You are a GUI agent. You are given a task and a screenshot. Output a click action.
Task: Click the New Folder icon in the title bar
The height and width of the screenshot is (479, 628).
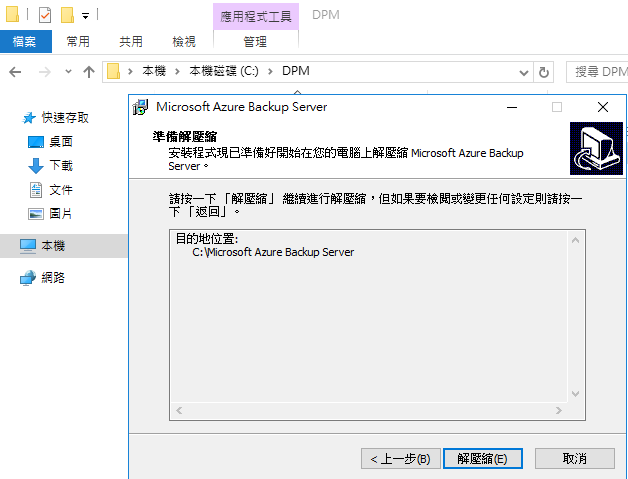67,15
